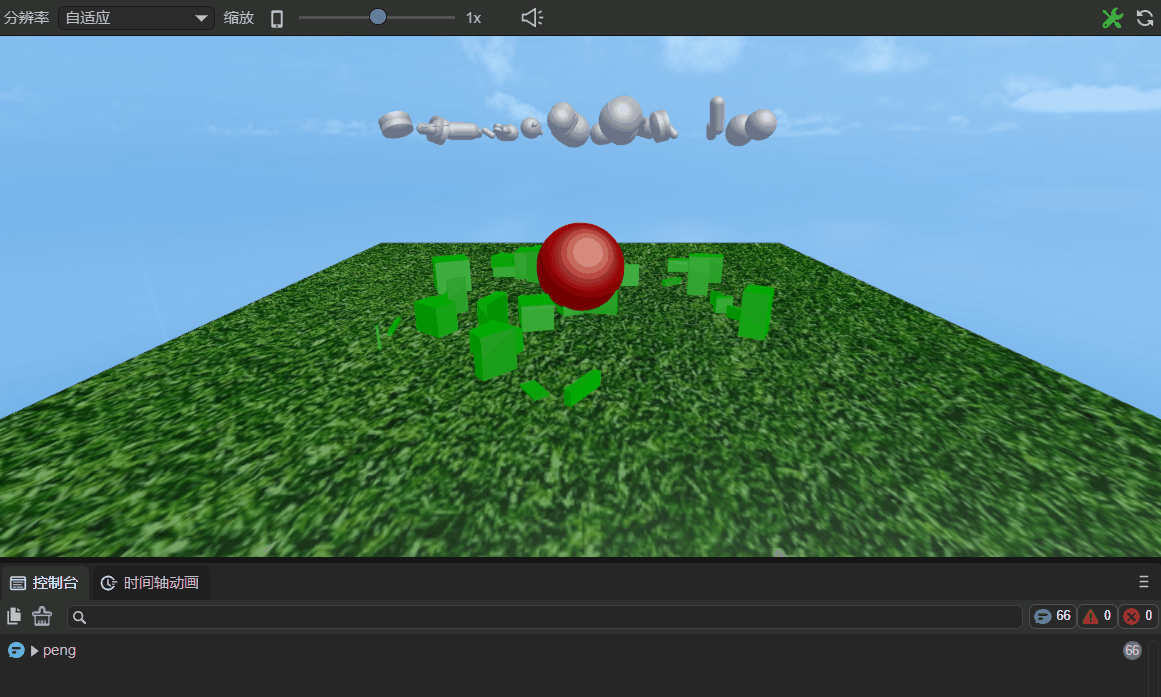Viewport: 1161px width, 697px height.
Task: Open debug tools with green wrench icon
Action: click(1112, 18)
